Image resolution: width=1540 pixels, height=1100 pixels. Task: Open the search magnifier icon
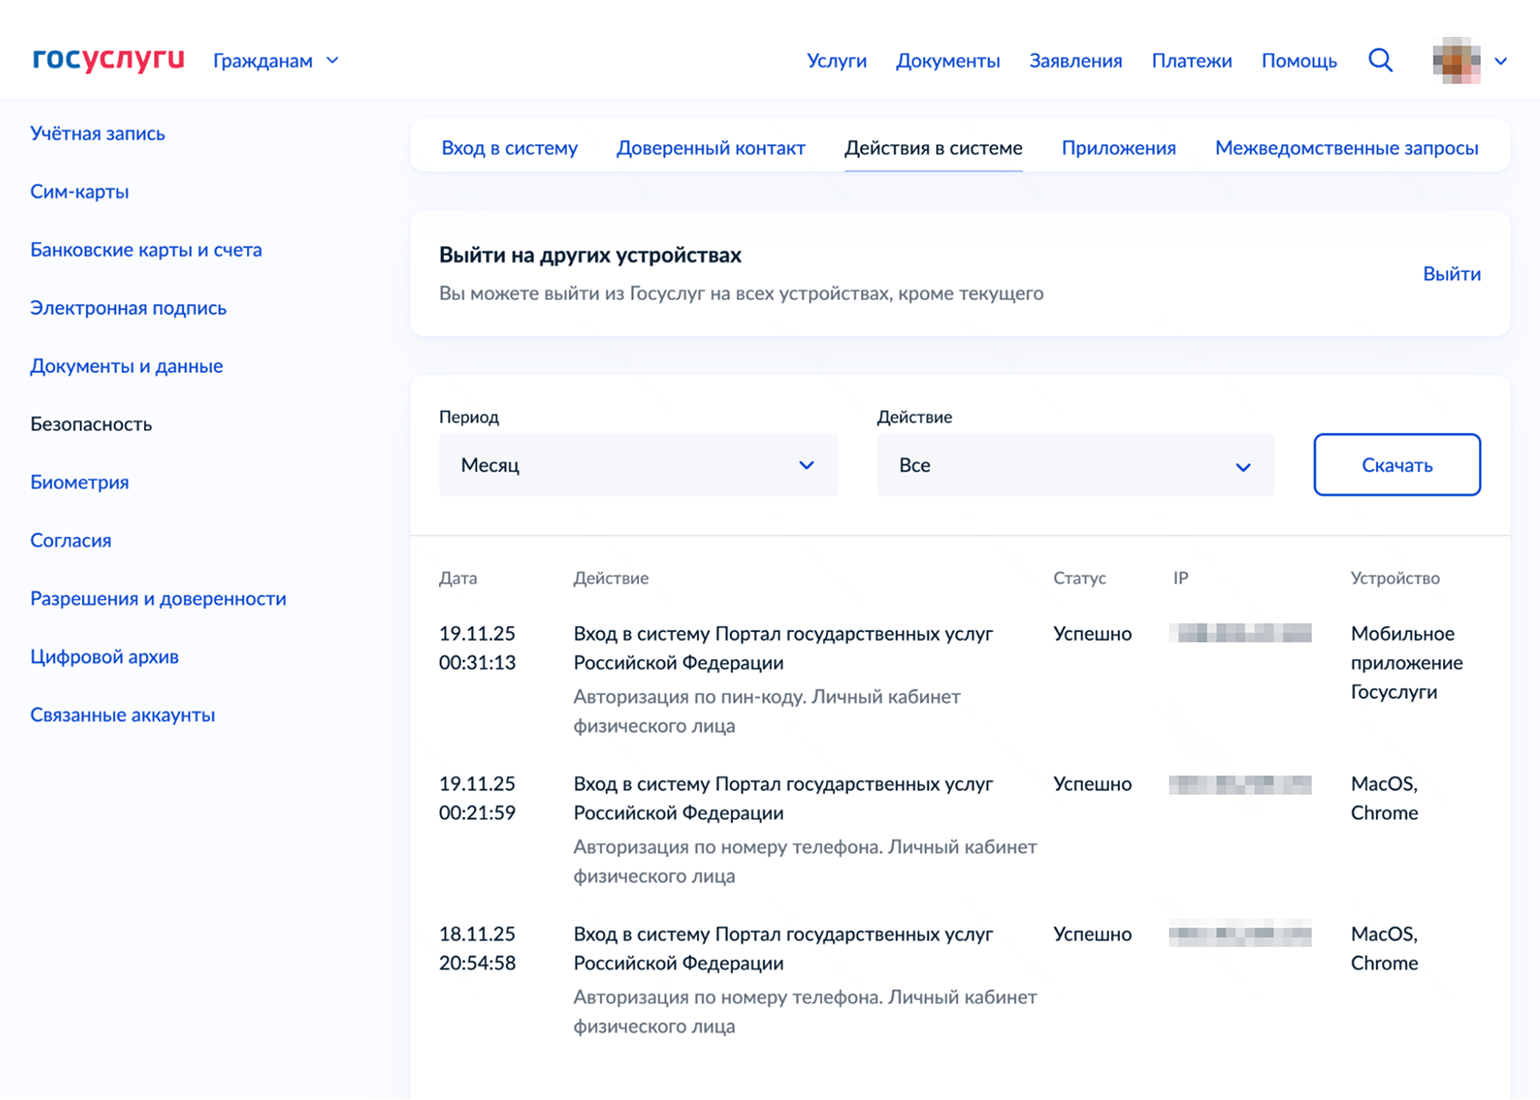pyautogui.click(x=1380, y=60)
